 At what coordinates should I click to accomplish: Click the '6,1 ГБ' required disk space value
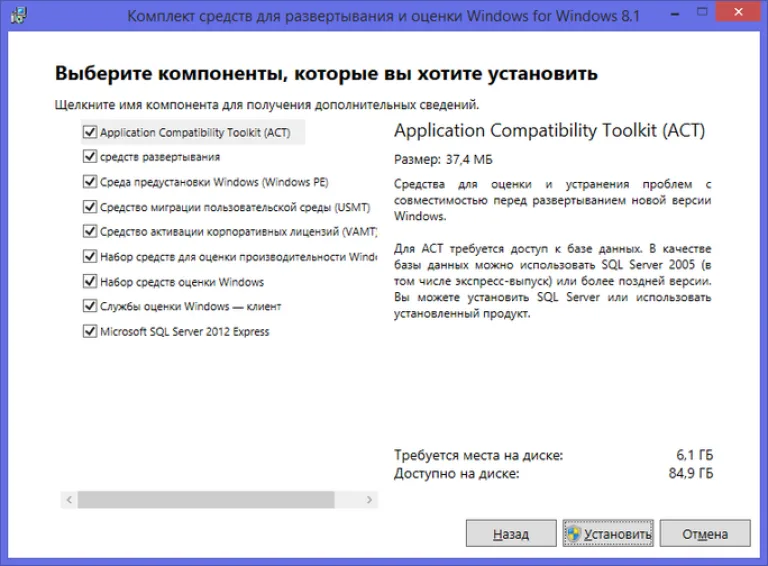click(x=695, y=455)
